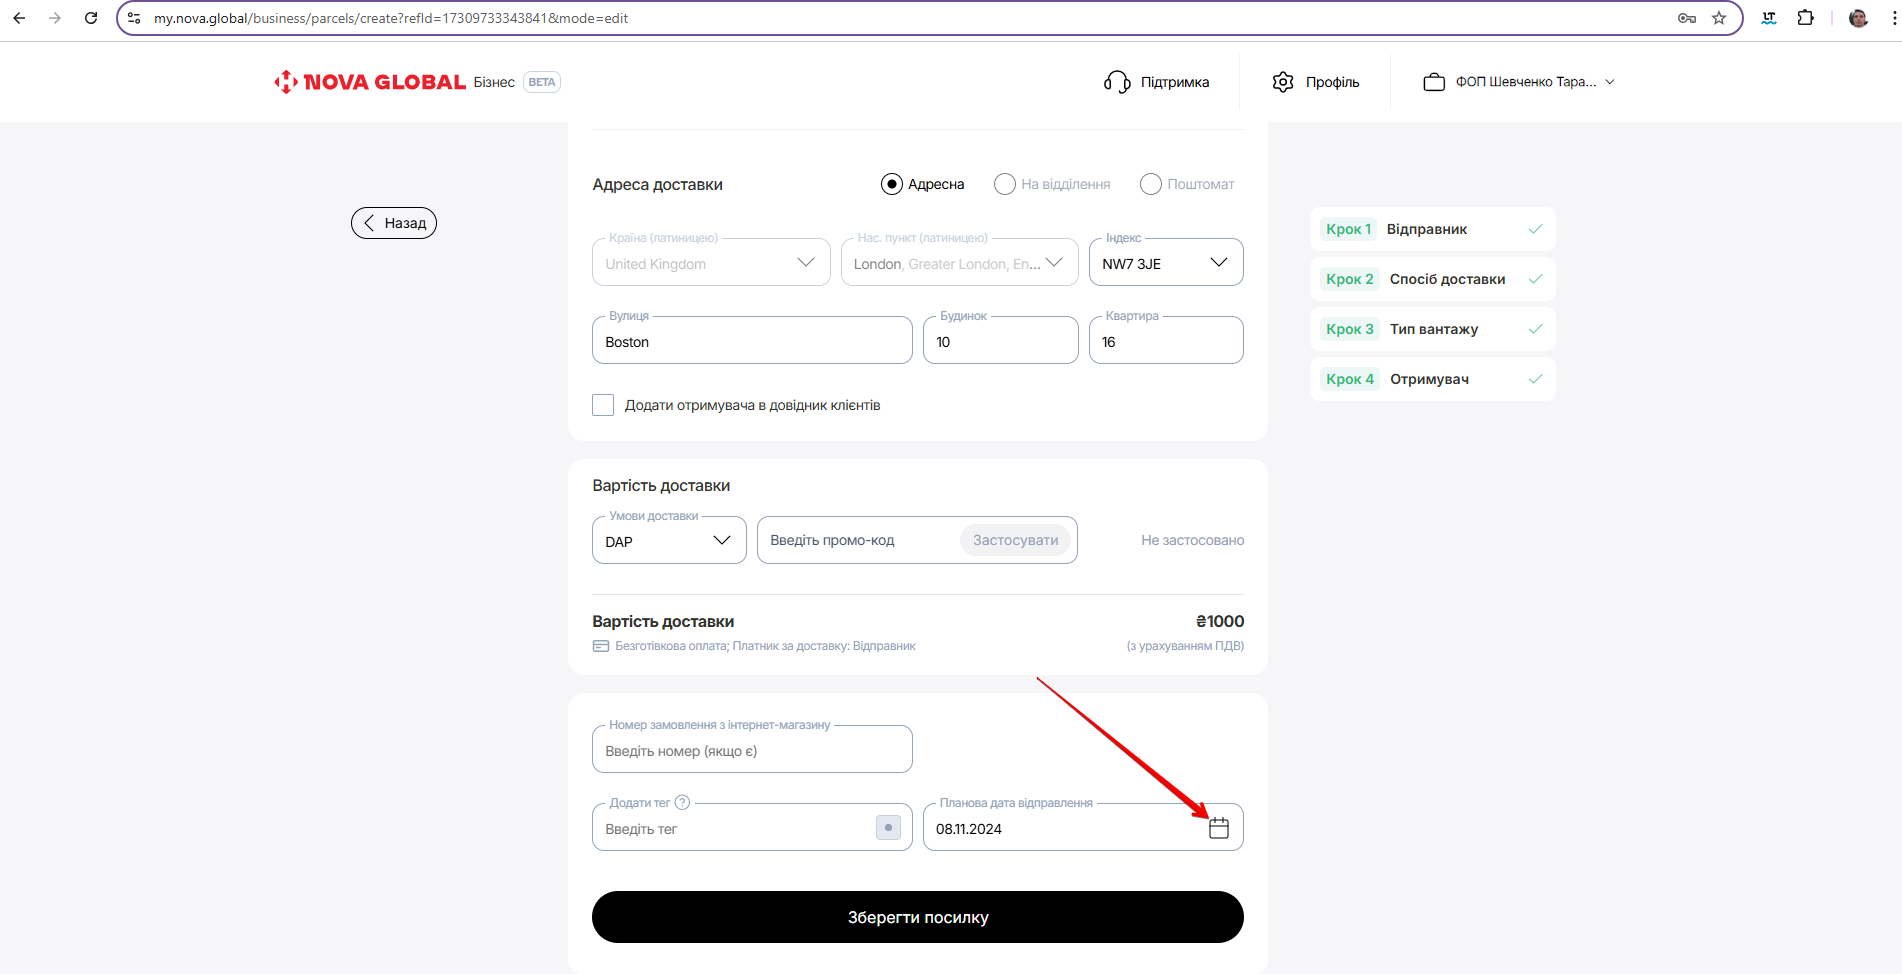The width and height of the screenshot is (1902, 974).
Task: Select the На відділення radio option
Action: (1005, 184)
